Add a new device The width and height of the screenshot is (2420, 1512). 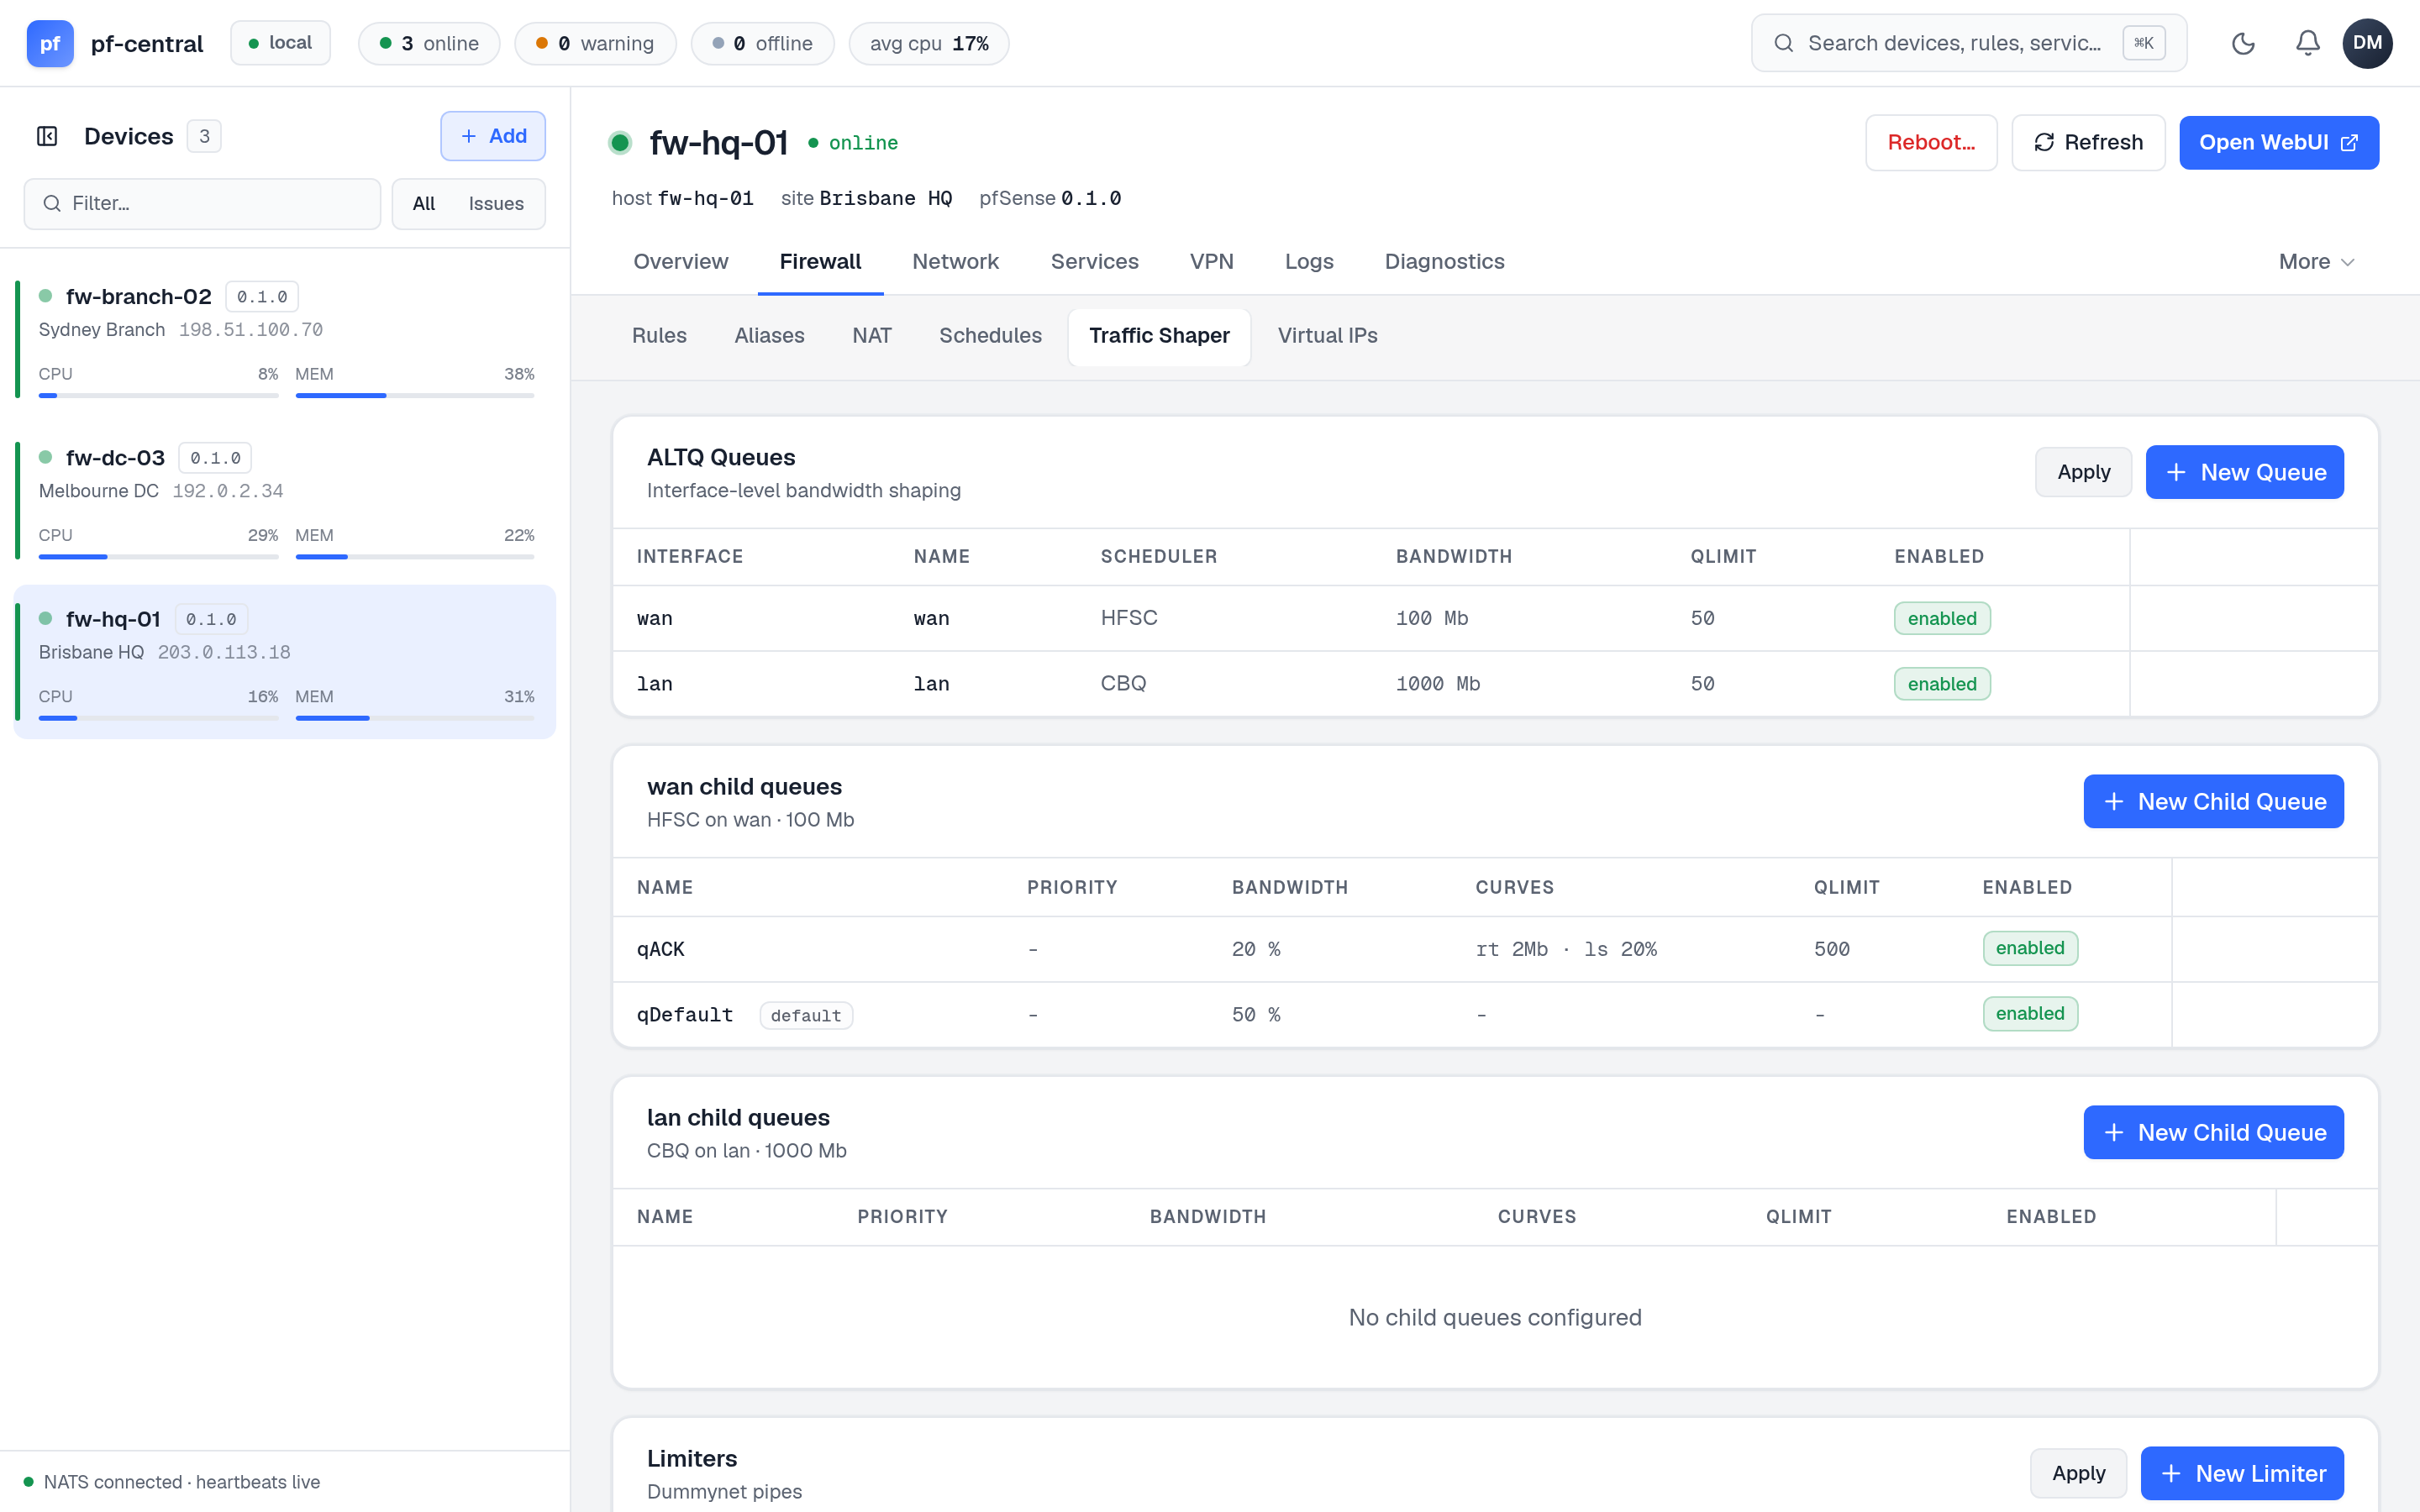493,136
